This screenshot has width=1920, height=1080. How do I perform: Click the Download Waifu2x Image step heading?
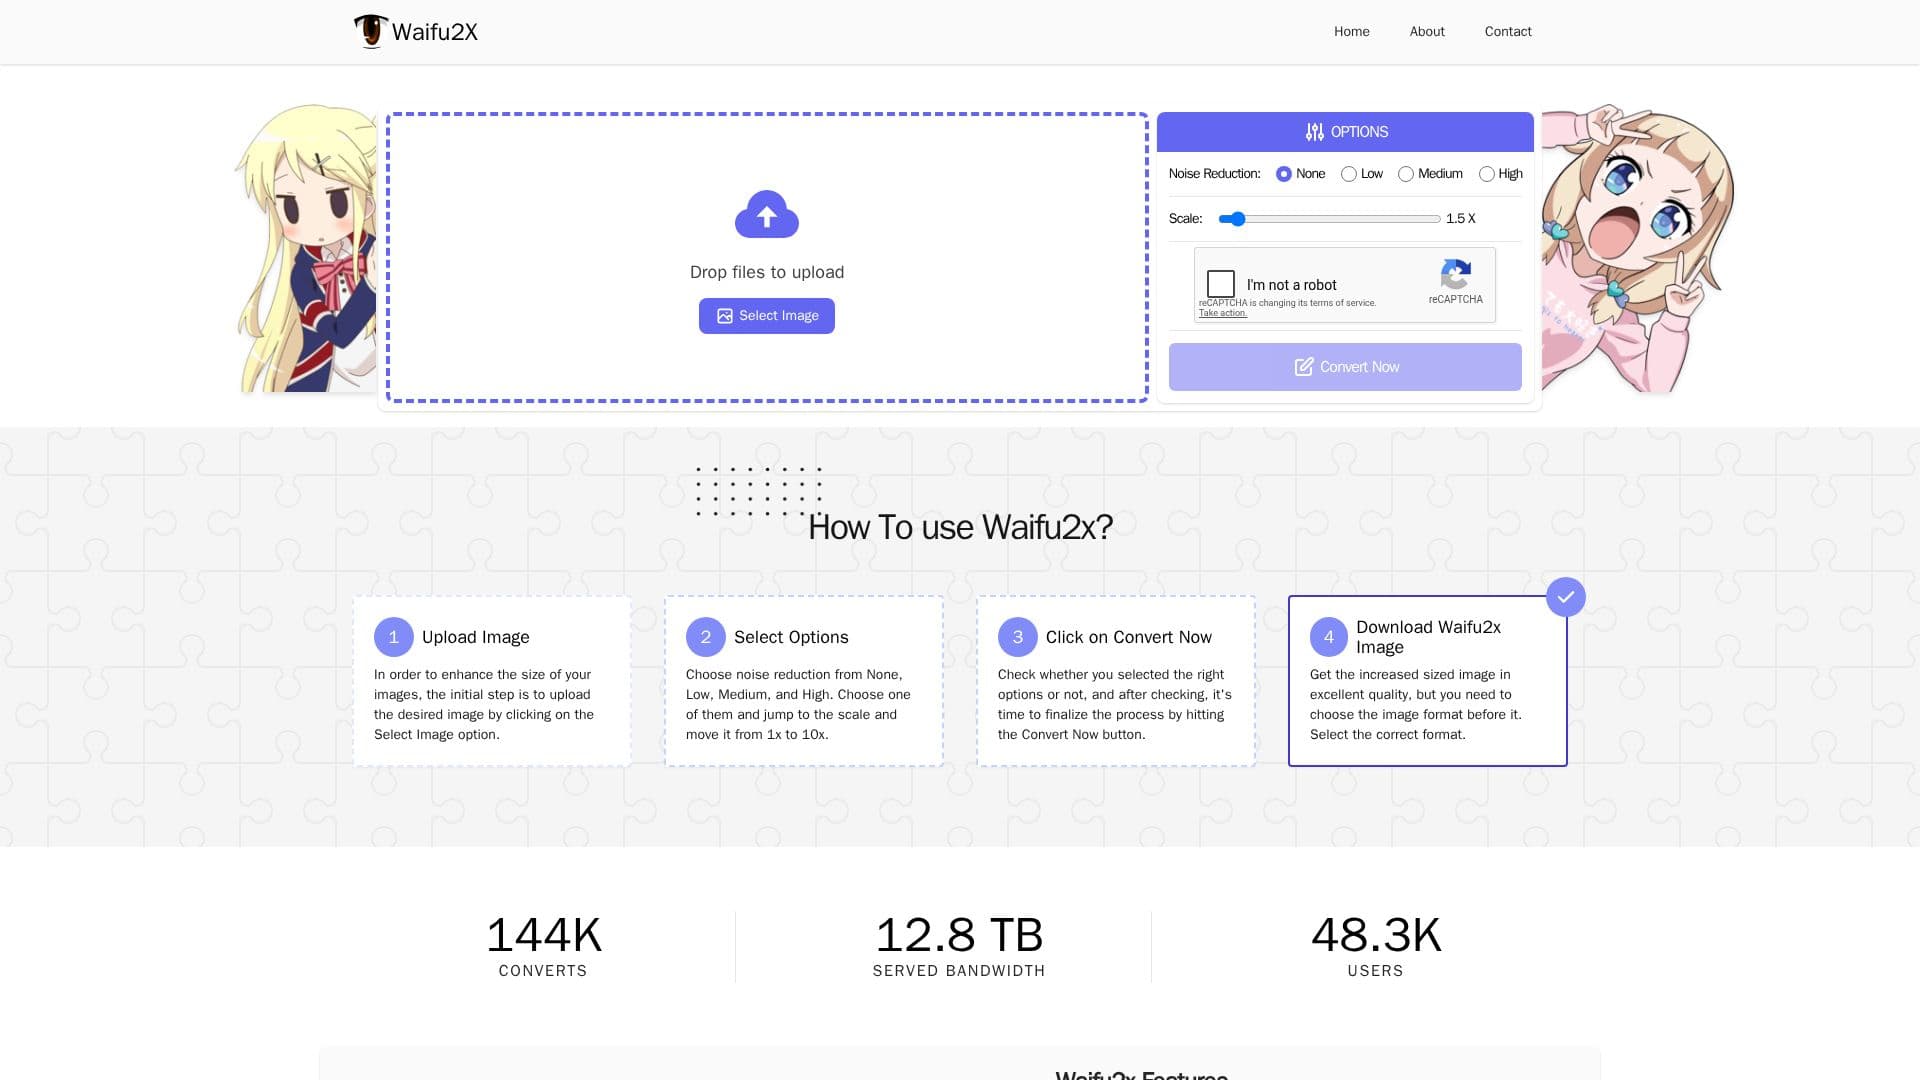pos(1428,637)
